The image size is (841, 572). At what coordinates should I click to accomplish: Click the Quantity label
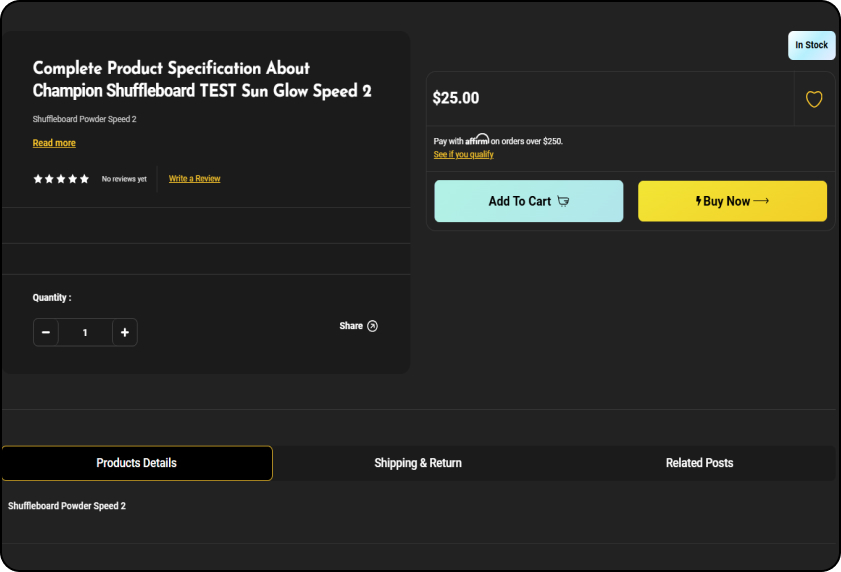[x=51, y=297]
